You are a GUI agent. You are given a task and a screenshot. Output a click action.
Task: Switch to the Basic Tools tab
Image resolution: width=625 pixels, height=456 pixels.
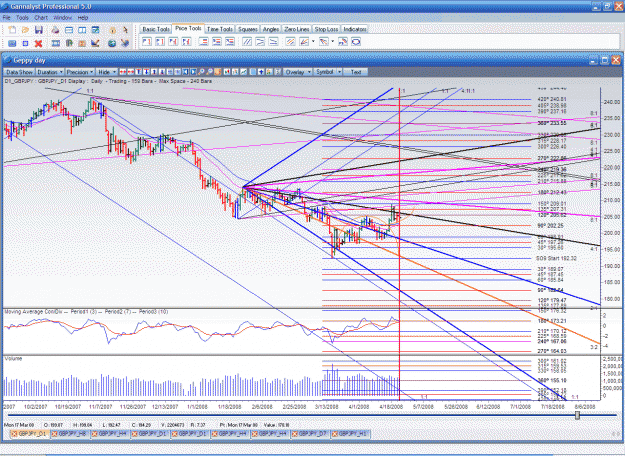click(156, 29)
